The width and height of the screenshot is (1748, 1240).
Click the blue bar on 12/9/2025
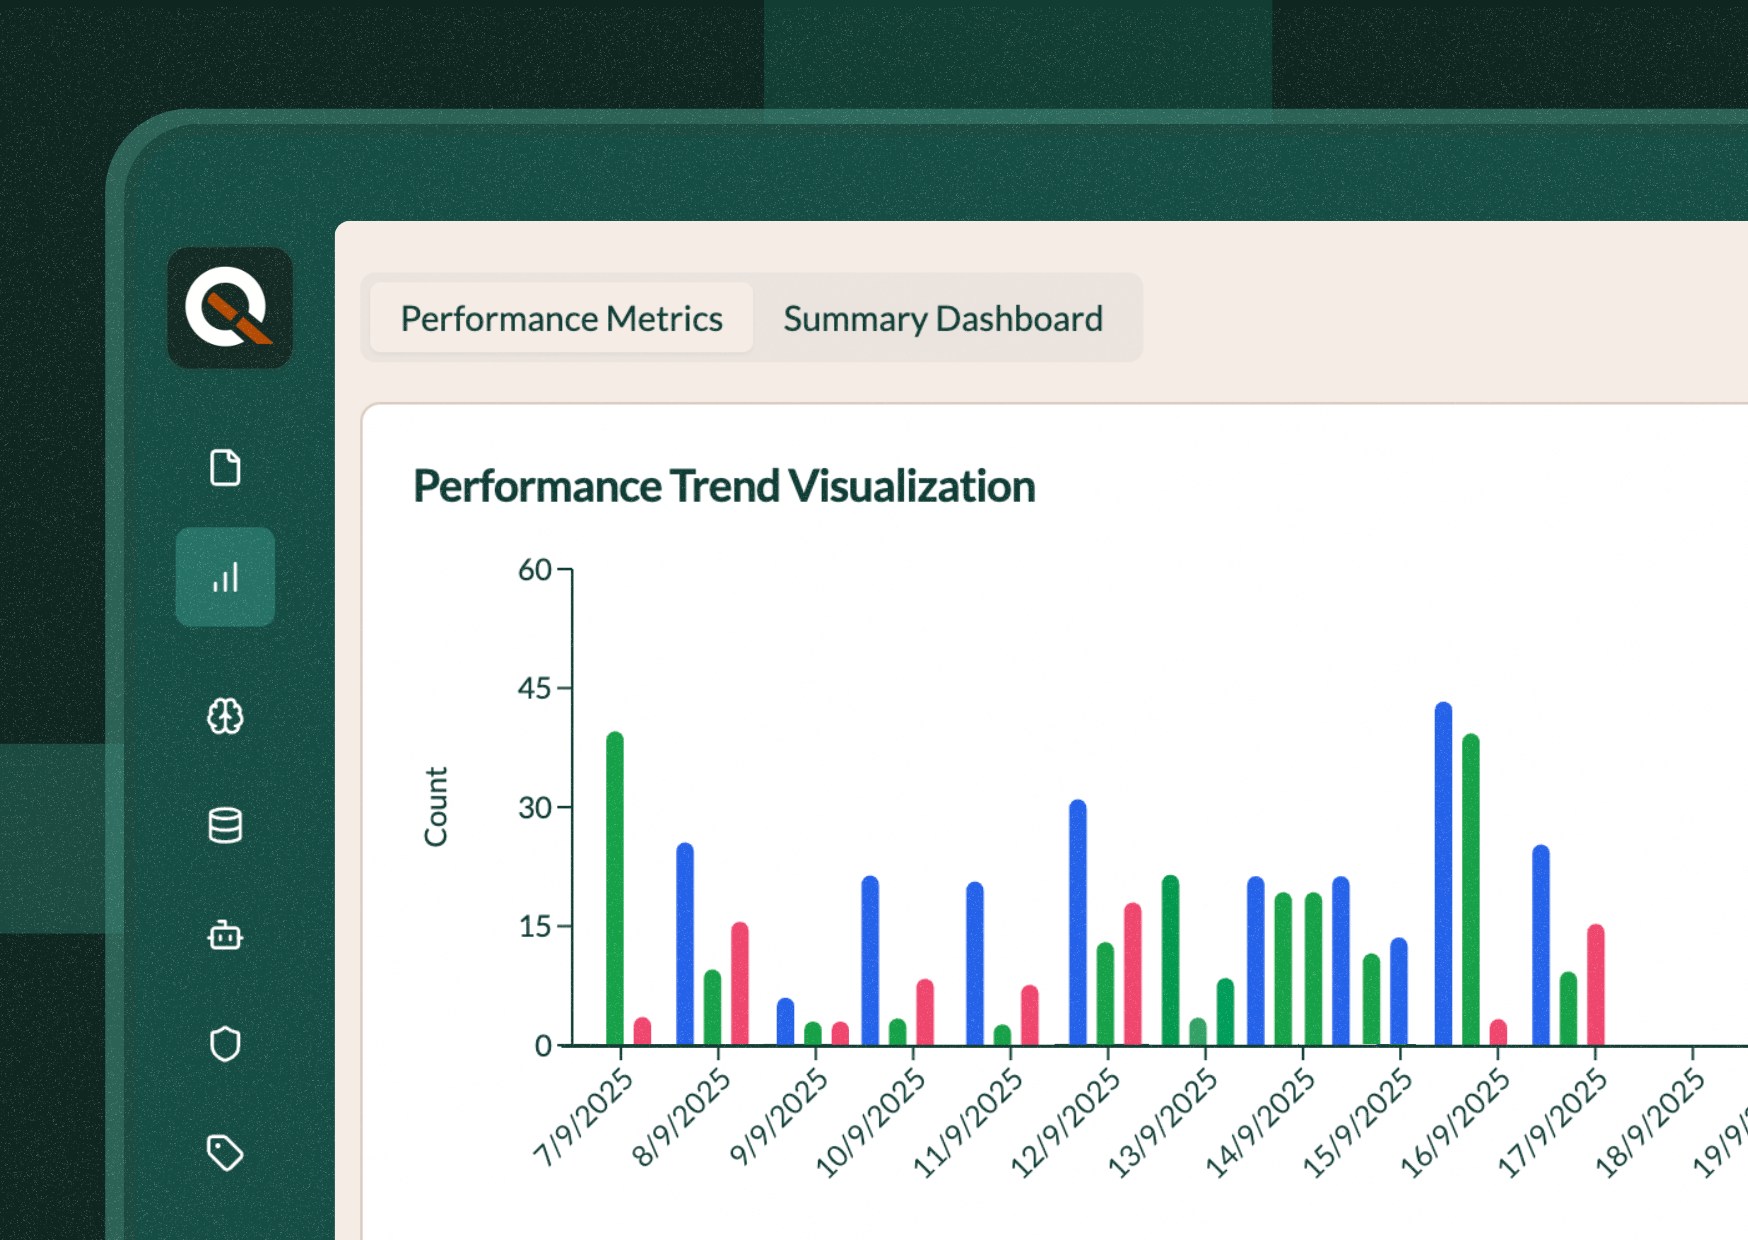[x=1078, y=920]
